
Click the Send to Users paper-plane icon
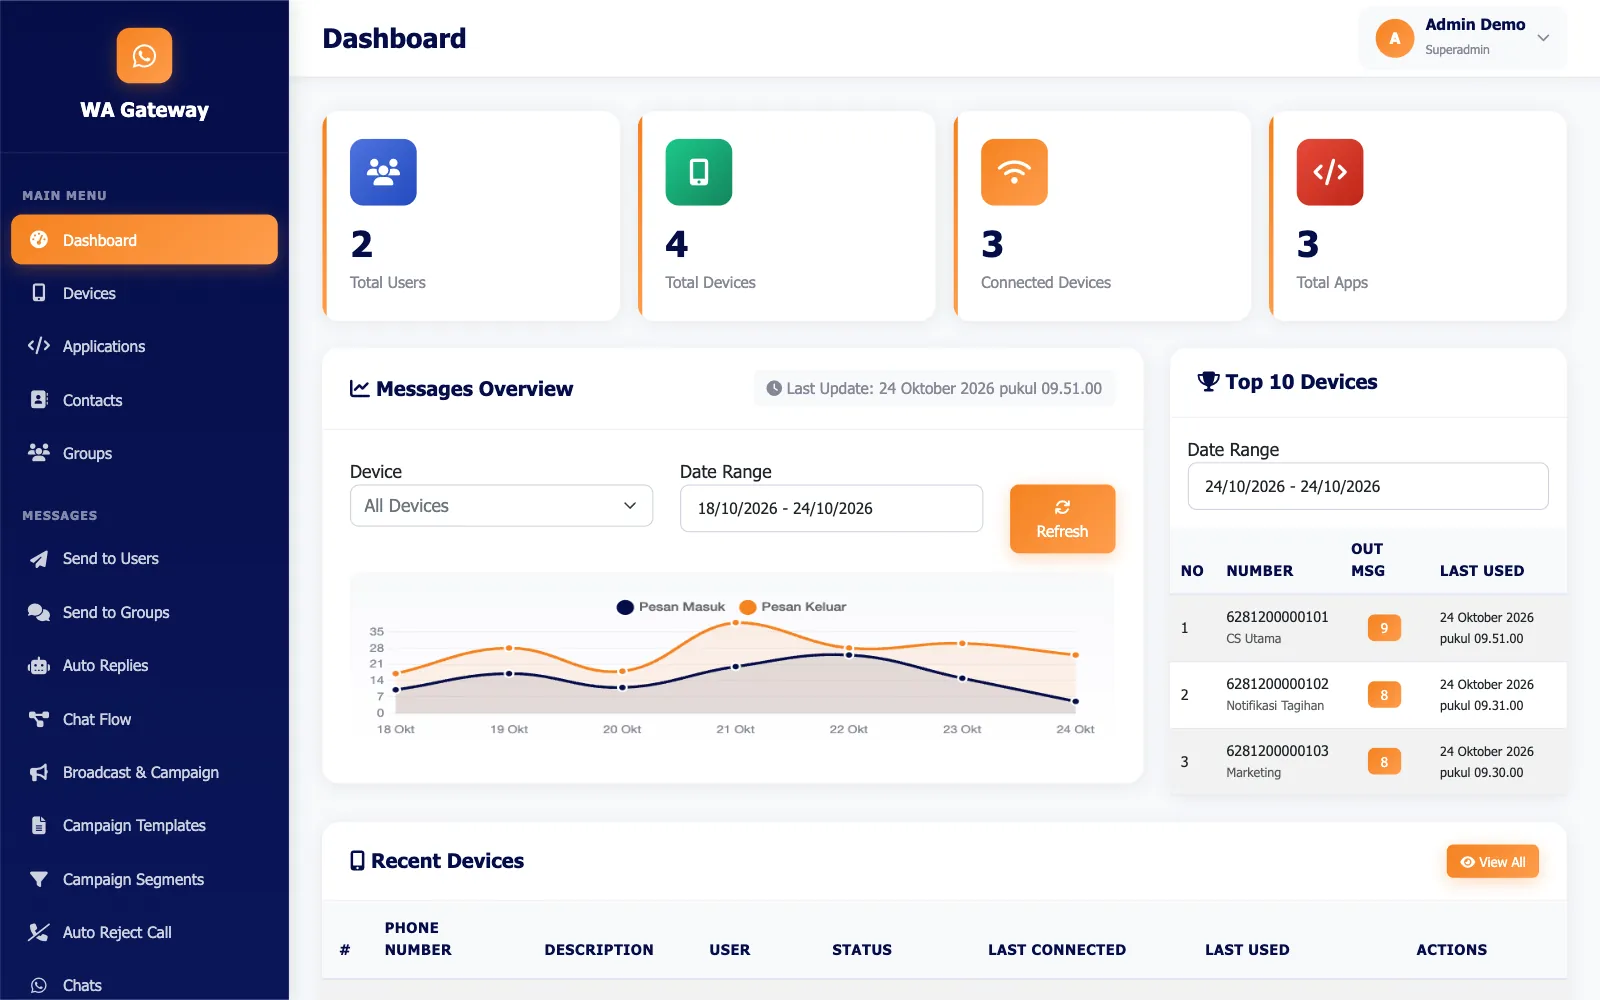tap(39, 559)
